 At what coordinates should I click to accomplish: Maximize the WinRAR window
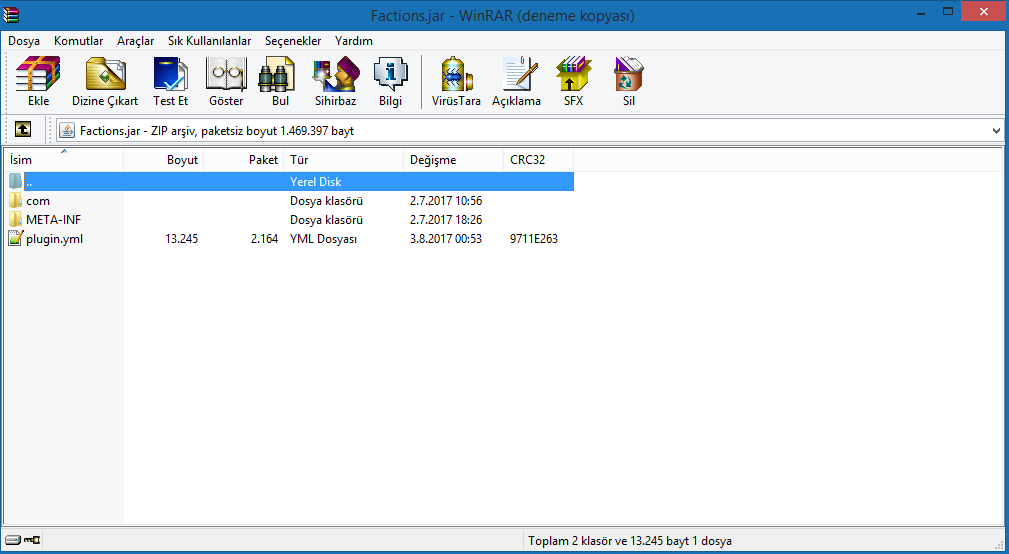click(x=947, y=12)
